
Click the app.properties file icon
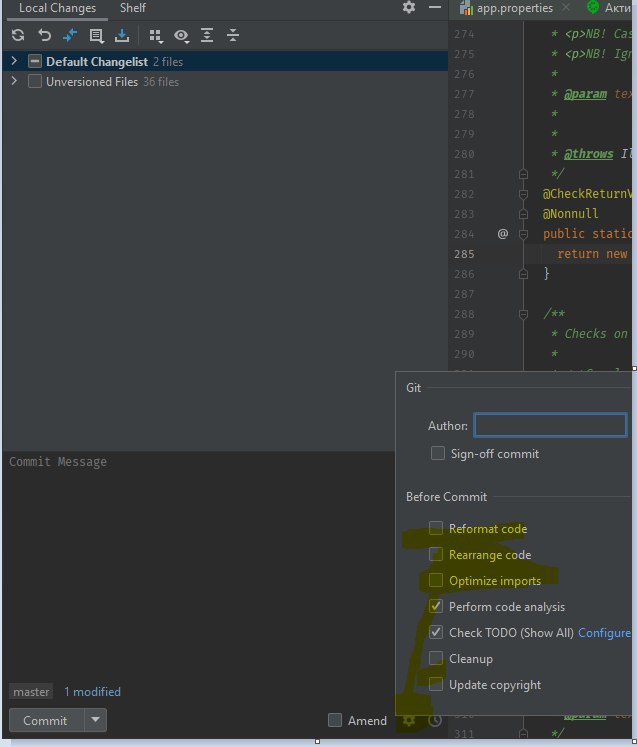pos(466,8)
